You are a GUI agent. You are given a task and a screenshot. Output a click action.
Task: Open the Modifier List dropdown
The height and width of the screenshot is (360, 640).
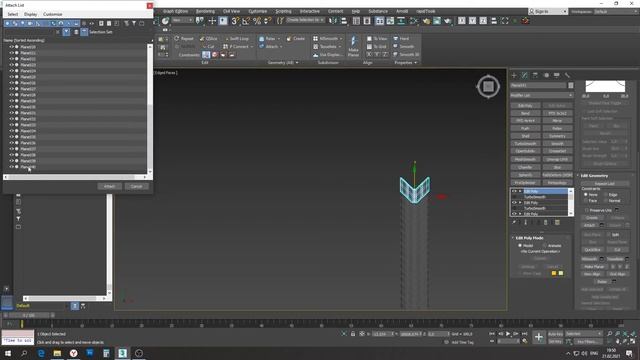(542, 96)
